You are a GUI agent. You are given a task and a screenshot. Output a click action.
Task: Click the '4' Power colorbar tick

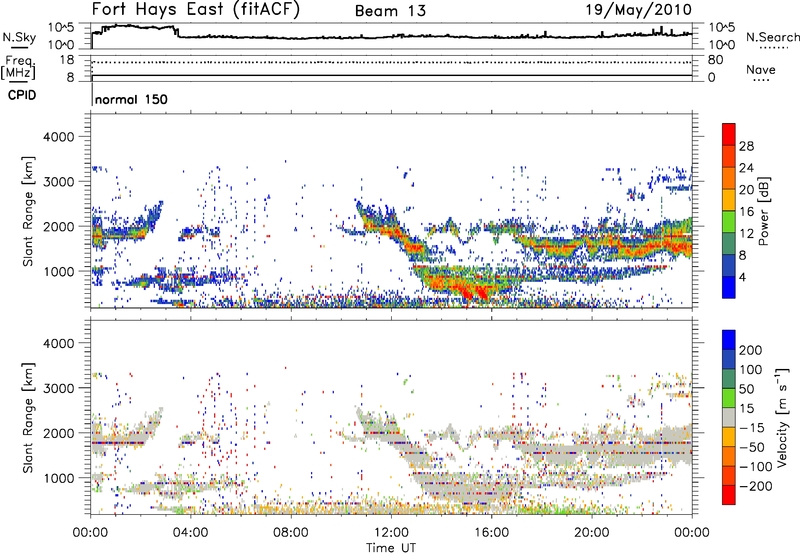(x=742, y=278)
